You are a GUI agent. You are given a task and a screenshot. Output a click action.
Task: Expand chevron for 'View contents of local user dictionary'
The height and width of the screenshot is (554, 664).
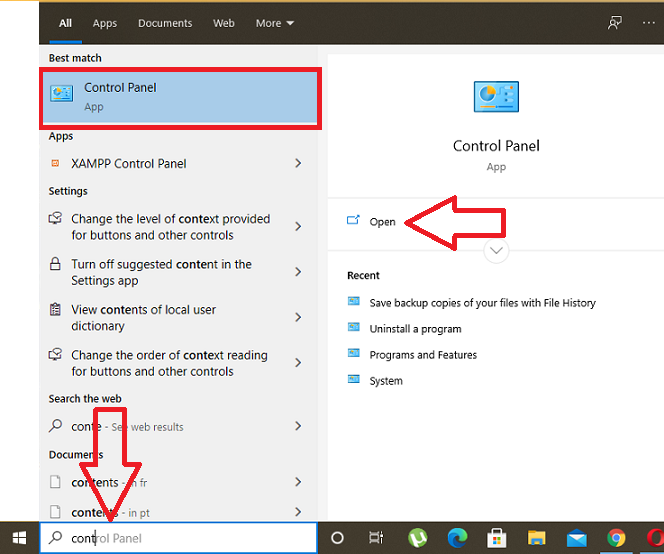pos(298,317)
